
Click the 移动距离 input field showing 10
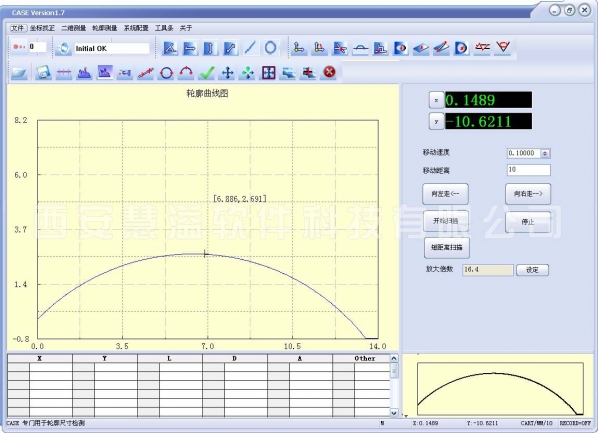[x=529, y=170]
